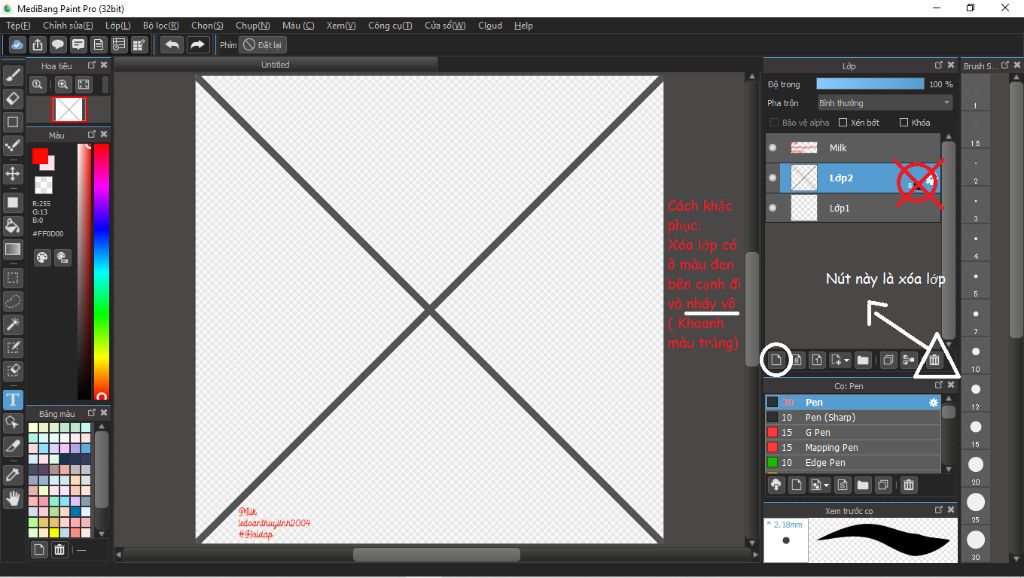Click the cloud save icon in toolbar
The height and width of the screenshot is (578, 1024).
pos(17,45)
